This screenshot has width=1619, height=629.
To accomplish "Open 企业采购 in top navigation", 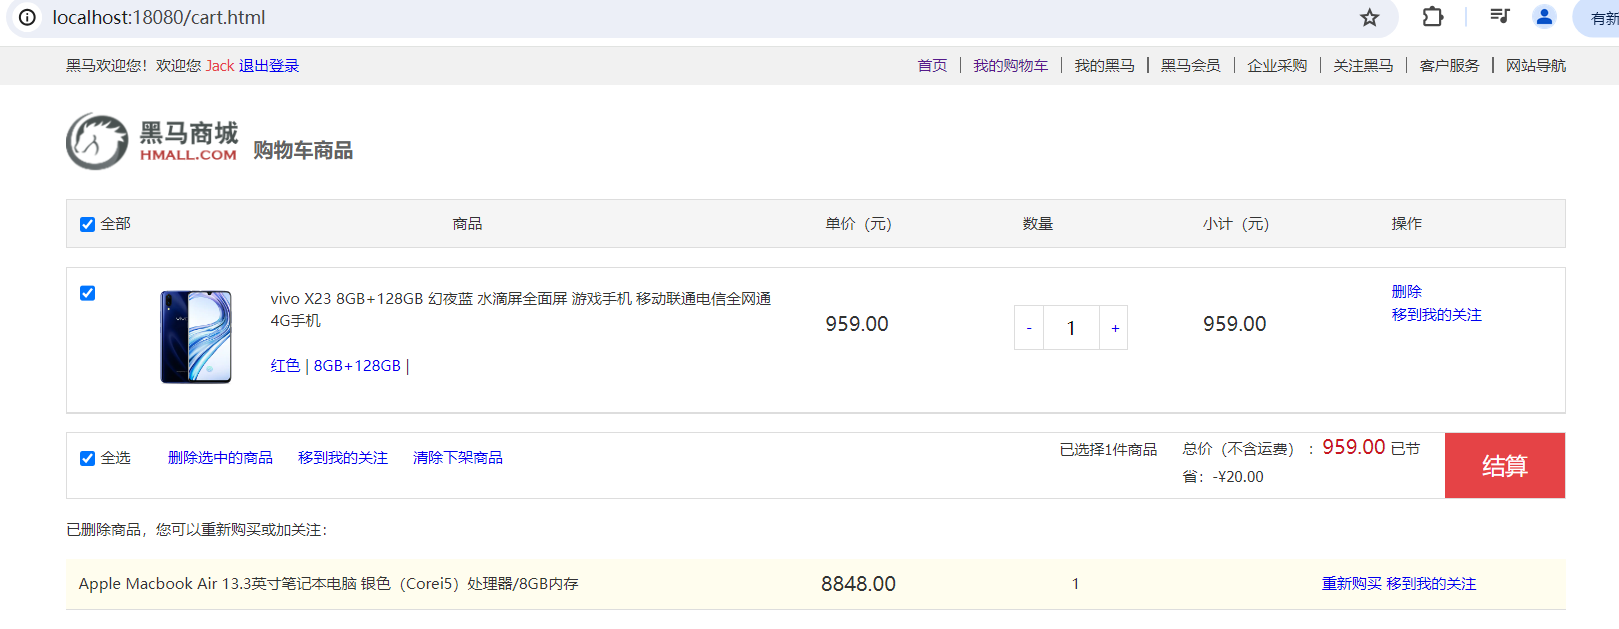I will pos(1277,66).
